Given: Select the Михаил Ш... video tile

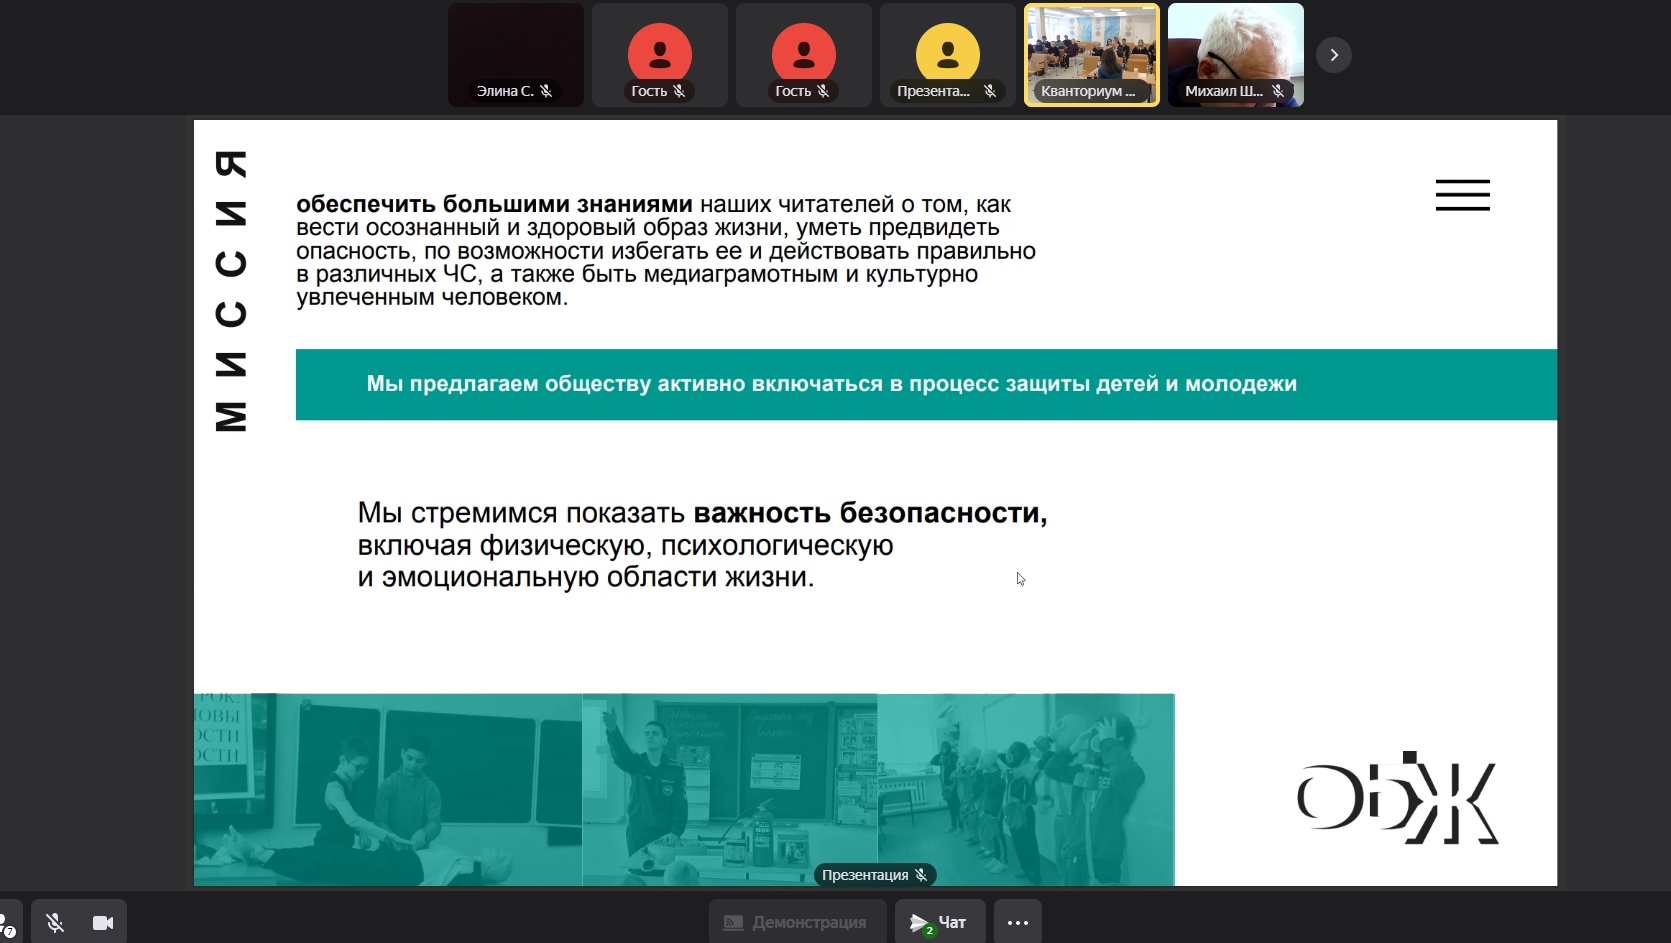Looking at the screenshot, I should pos(1235,50).
